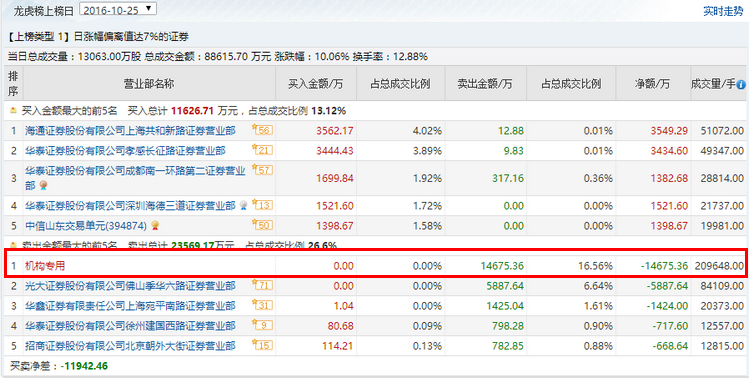Open 华鑫证券上海宛平南路证券营业部 link

pos(130,306)
